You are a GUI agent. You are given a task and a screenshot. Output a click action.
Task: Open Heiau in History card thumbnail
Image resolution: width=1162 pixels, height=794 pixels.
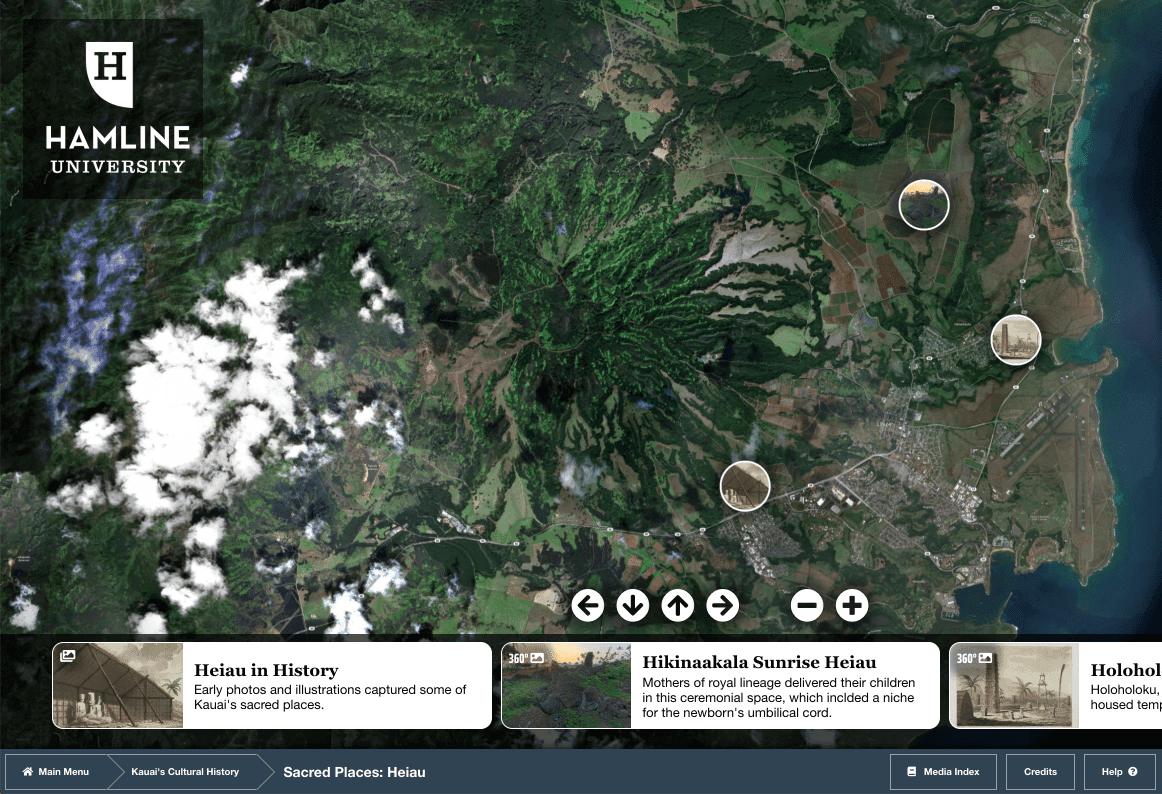pyautogui.click(x=118, y=685)
